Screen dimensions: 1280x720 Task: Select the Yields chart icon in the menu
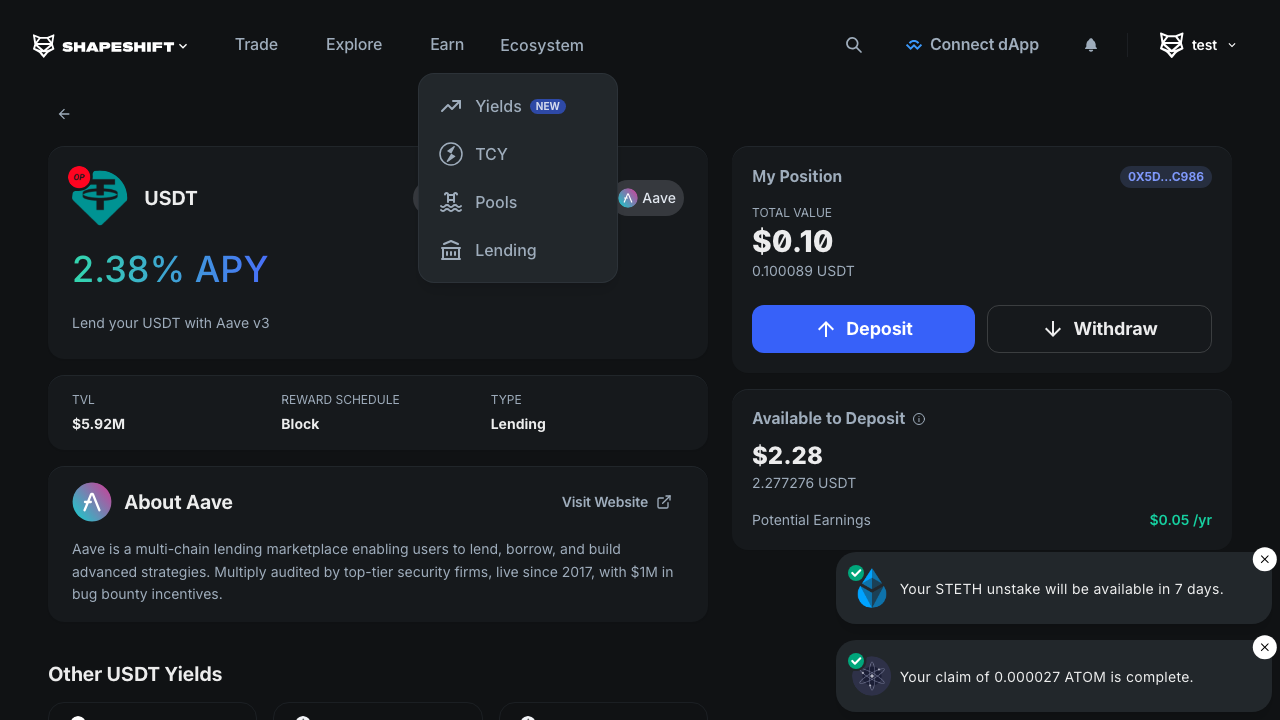(x=450, y=105)
